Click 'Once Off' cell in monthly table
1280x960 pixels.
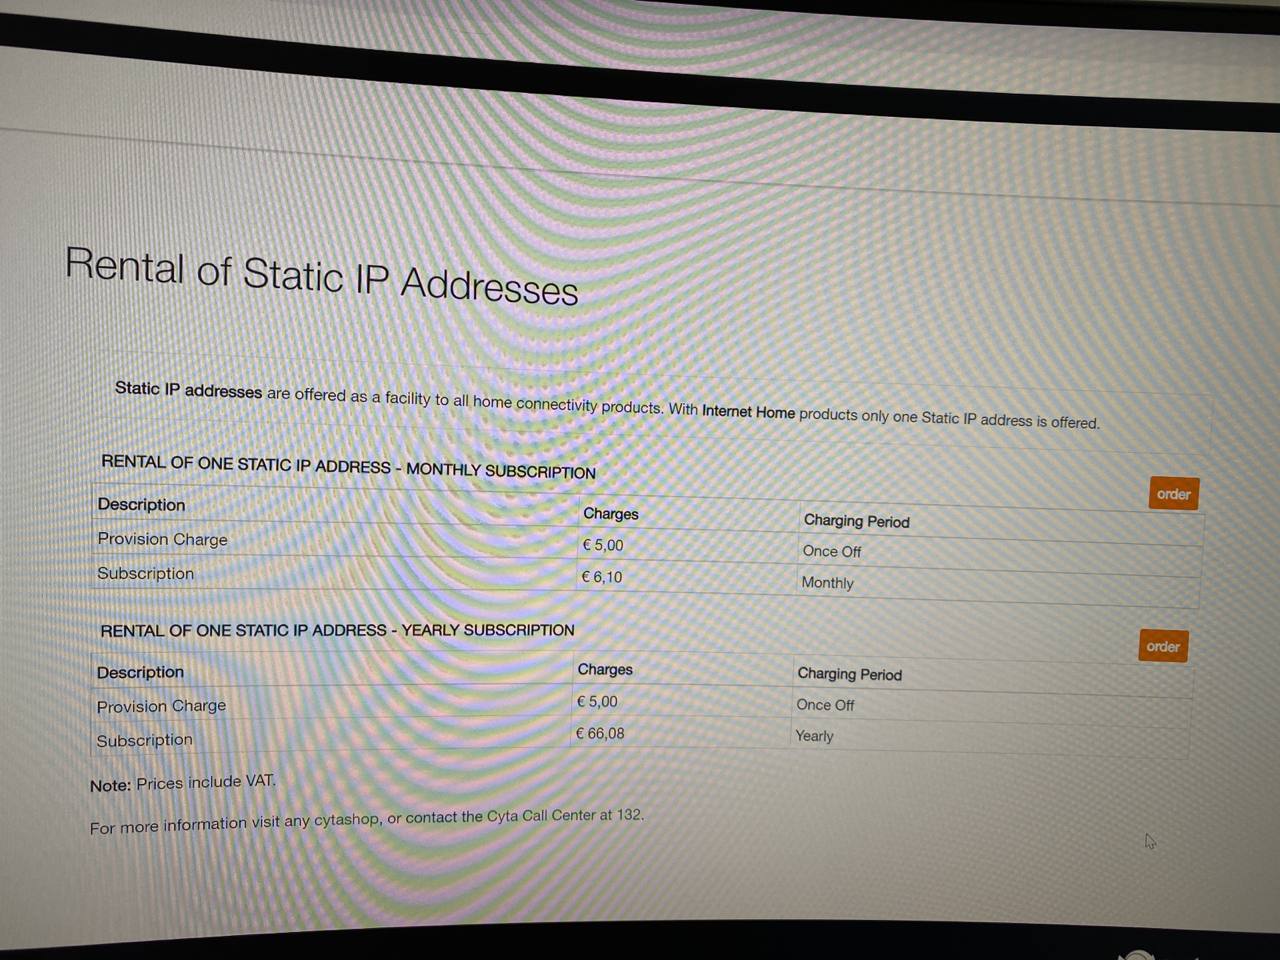(831, 552)
